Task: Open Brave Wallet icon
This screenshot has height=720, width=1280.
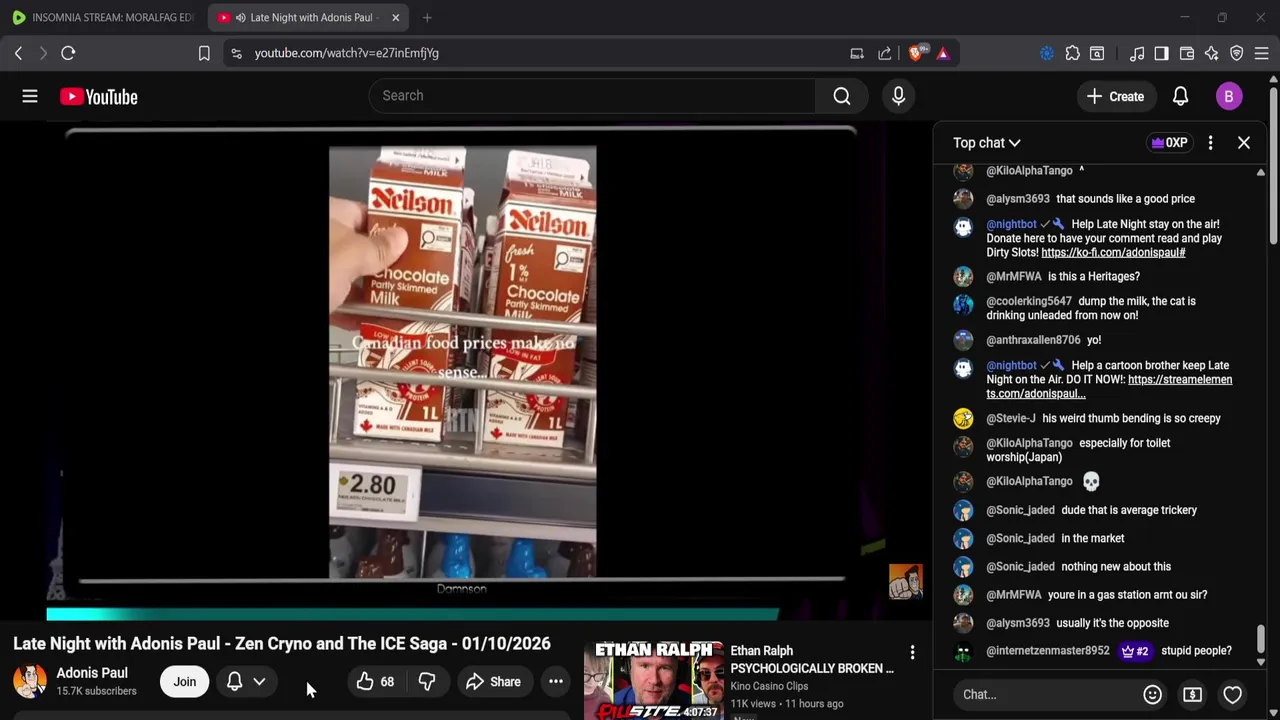Action: pyautogui.click(x=1187, y=53)
